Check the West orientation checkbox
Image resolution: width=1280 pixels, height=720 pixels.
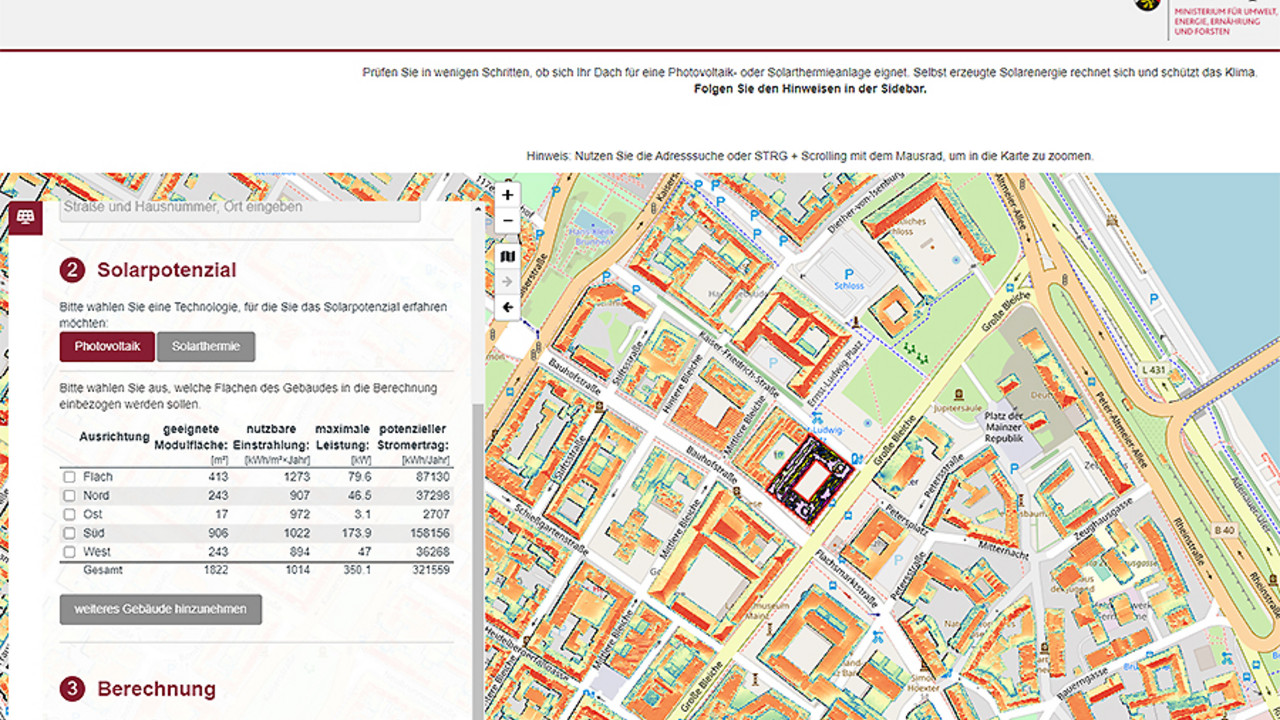point(69,552)
